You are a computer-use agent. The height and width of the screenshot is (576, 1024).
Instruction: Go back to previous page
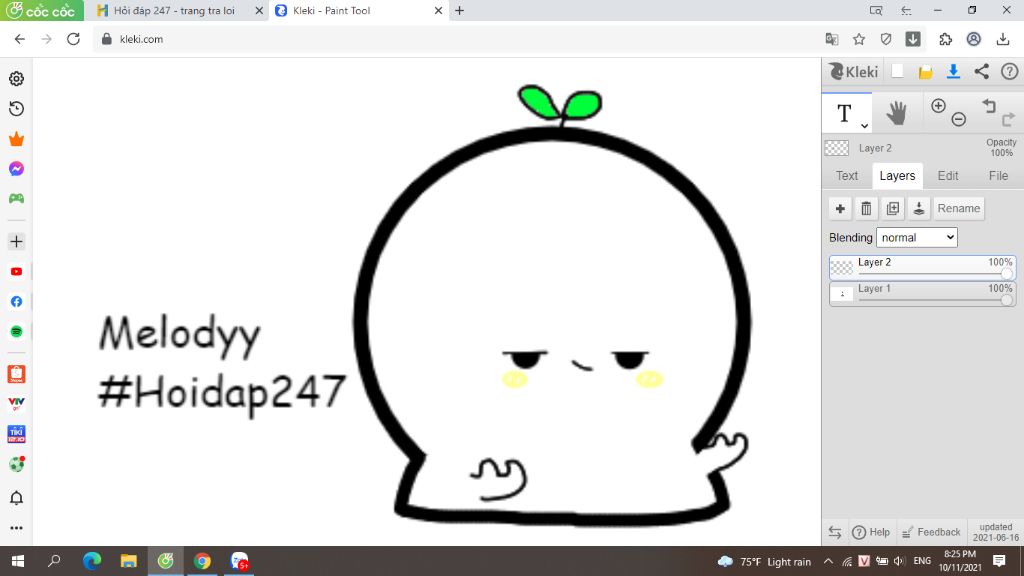(x=20, y=39)
